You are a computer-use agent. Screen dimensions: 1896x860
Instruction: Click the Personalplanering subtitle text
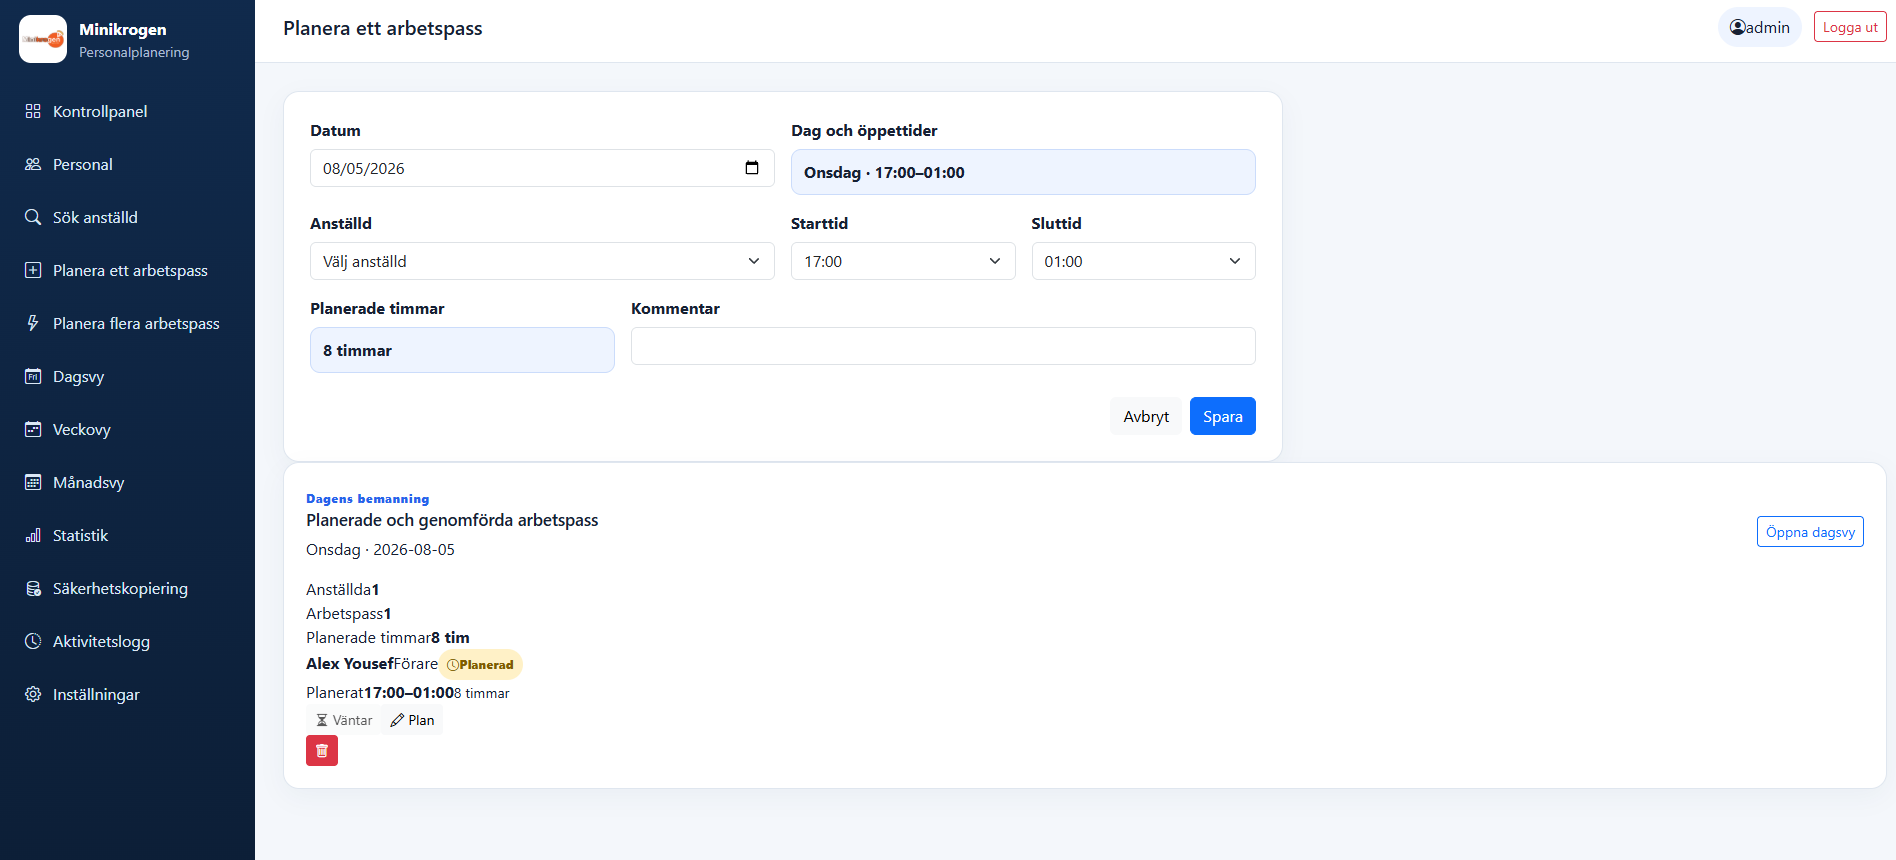pos(134,53)
